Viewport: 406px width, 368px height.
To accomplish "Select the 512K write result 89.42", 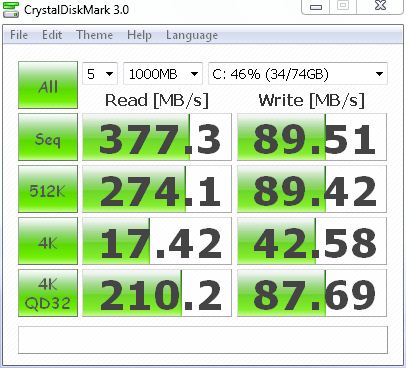I will tap(312, 189).
